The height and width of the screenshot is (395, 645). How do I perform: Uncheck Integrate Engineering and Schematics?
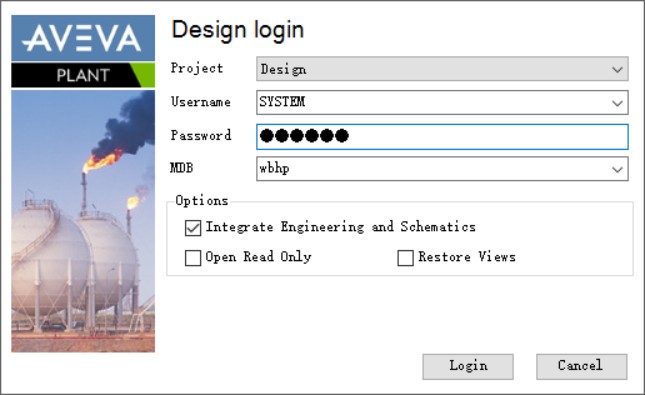[x=193, y=228]
